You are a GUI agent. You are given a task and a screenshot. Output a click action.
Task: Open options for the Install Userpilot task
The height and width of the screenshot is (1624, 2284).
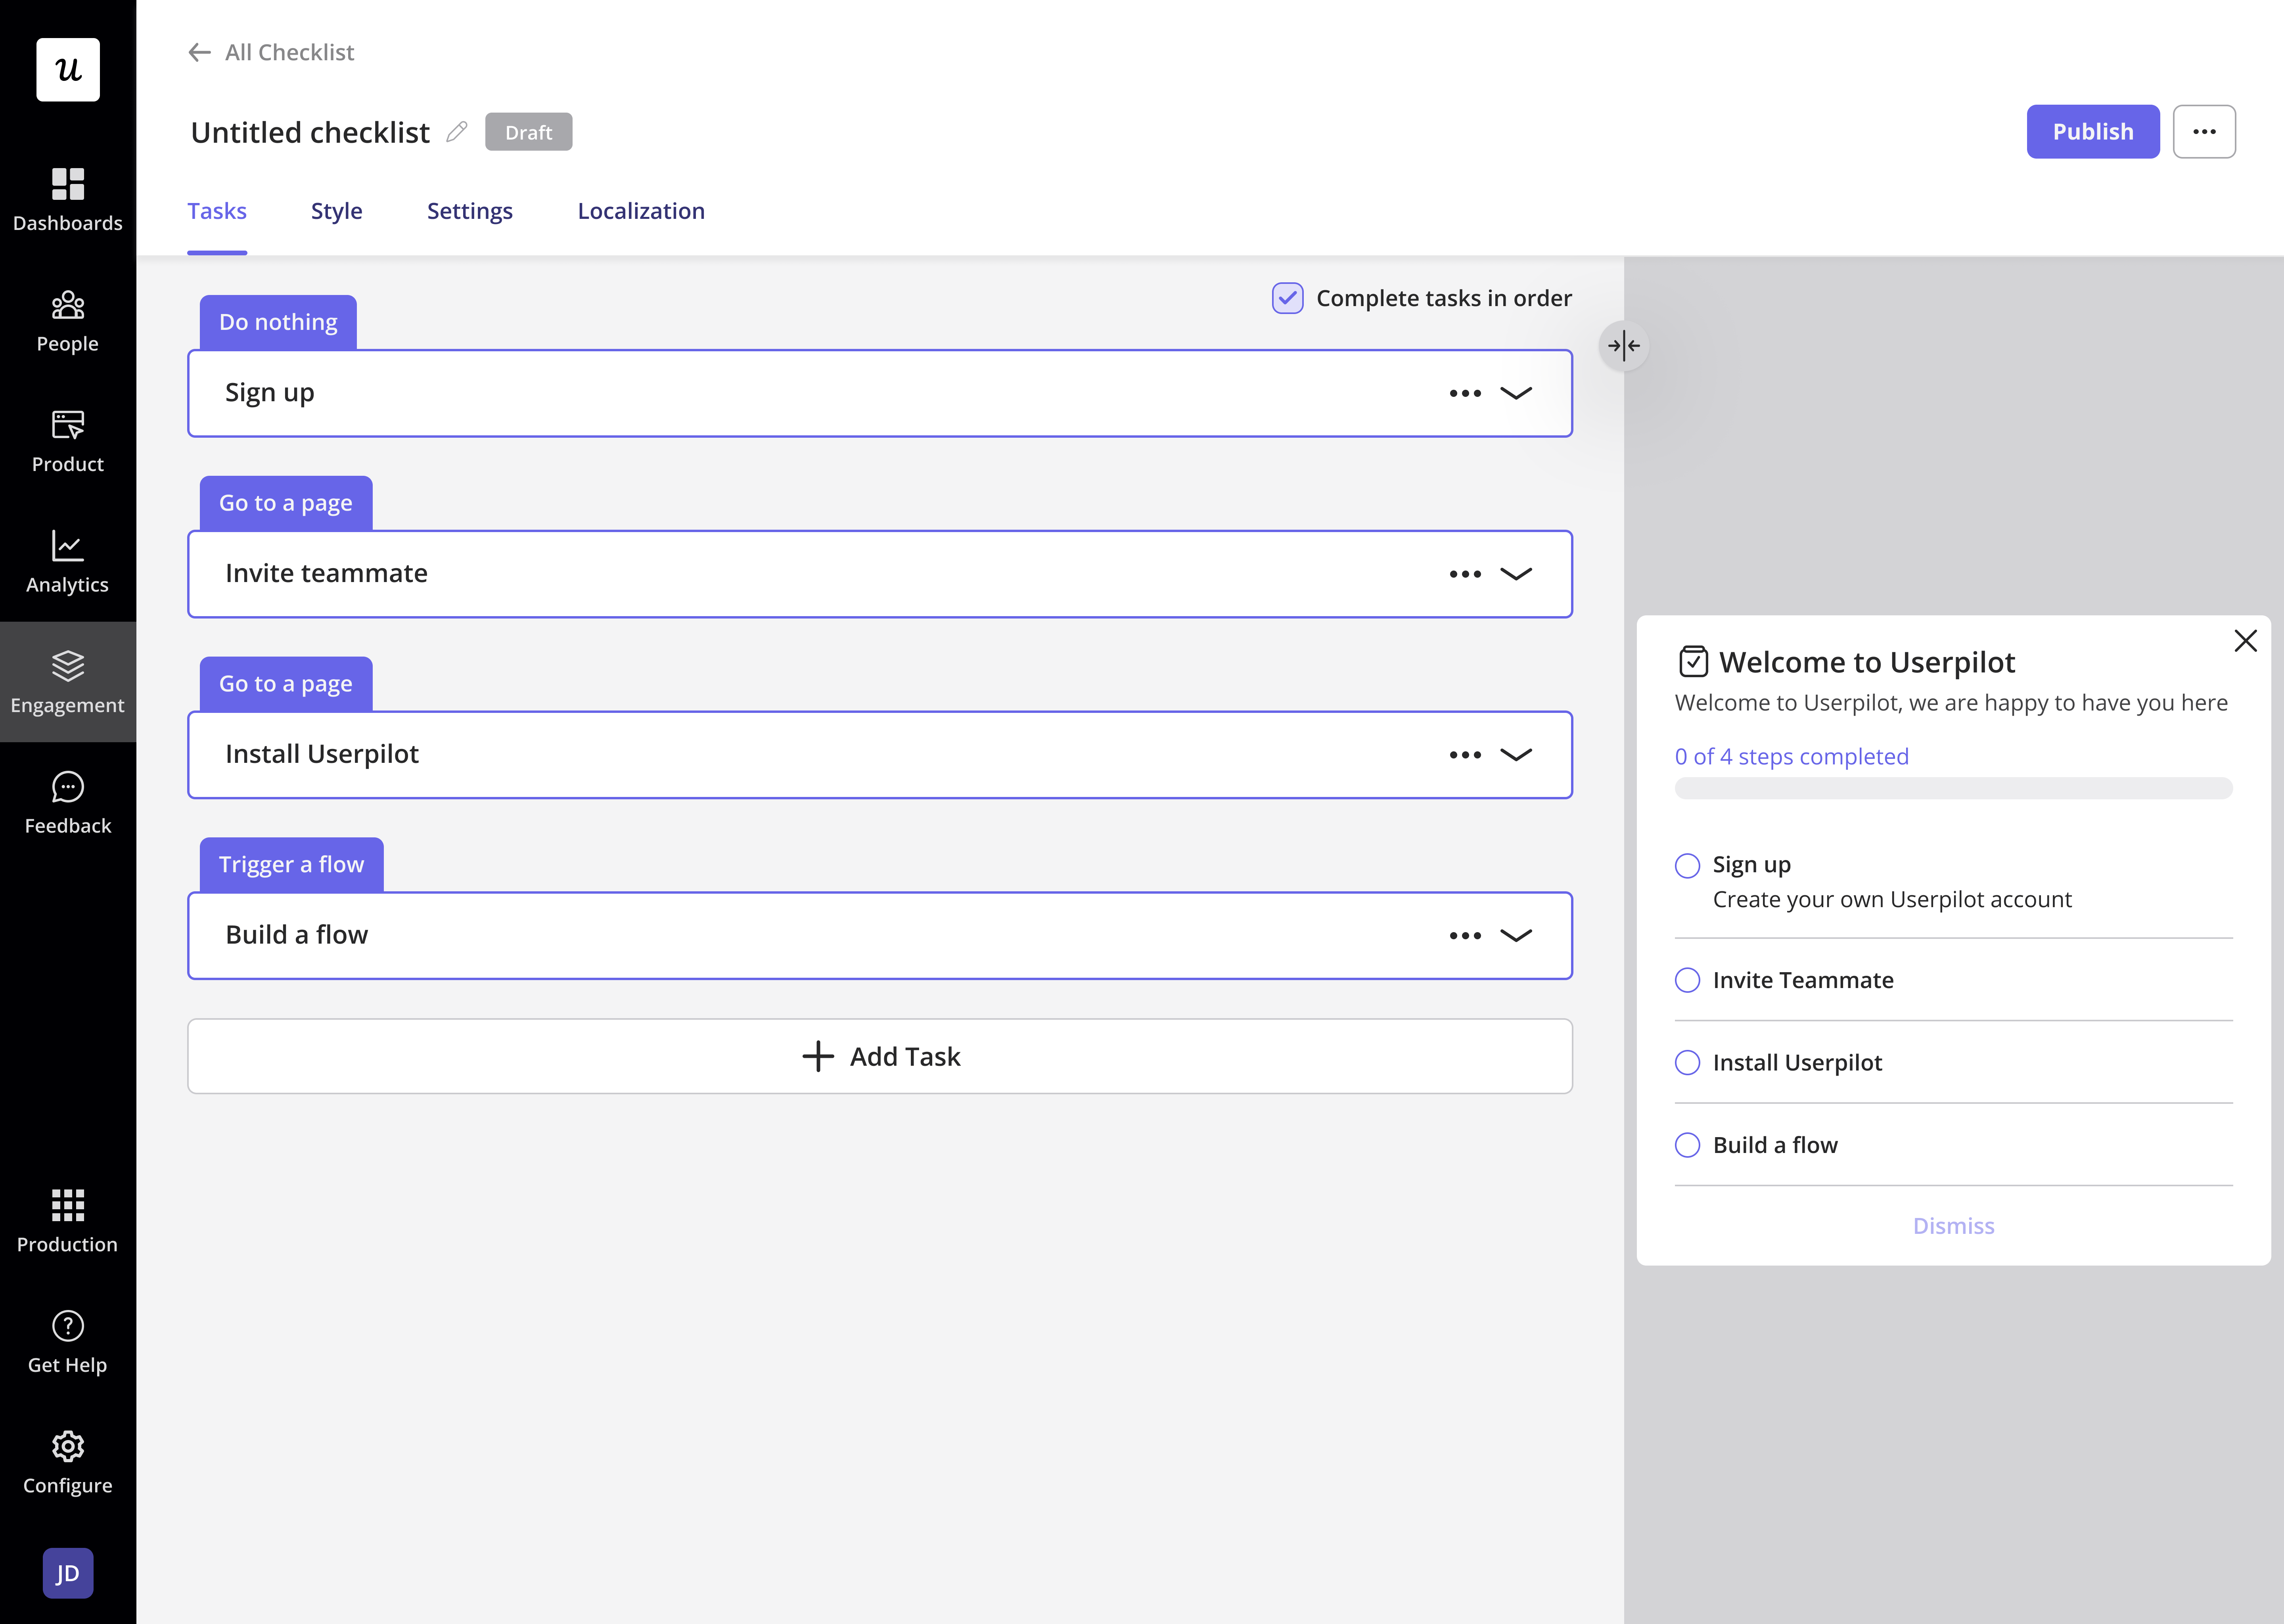tap(1465, 755)
